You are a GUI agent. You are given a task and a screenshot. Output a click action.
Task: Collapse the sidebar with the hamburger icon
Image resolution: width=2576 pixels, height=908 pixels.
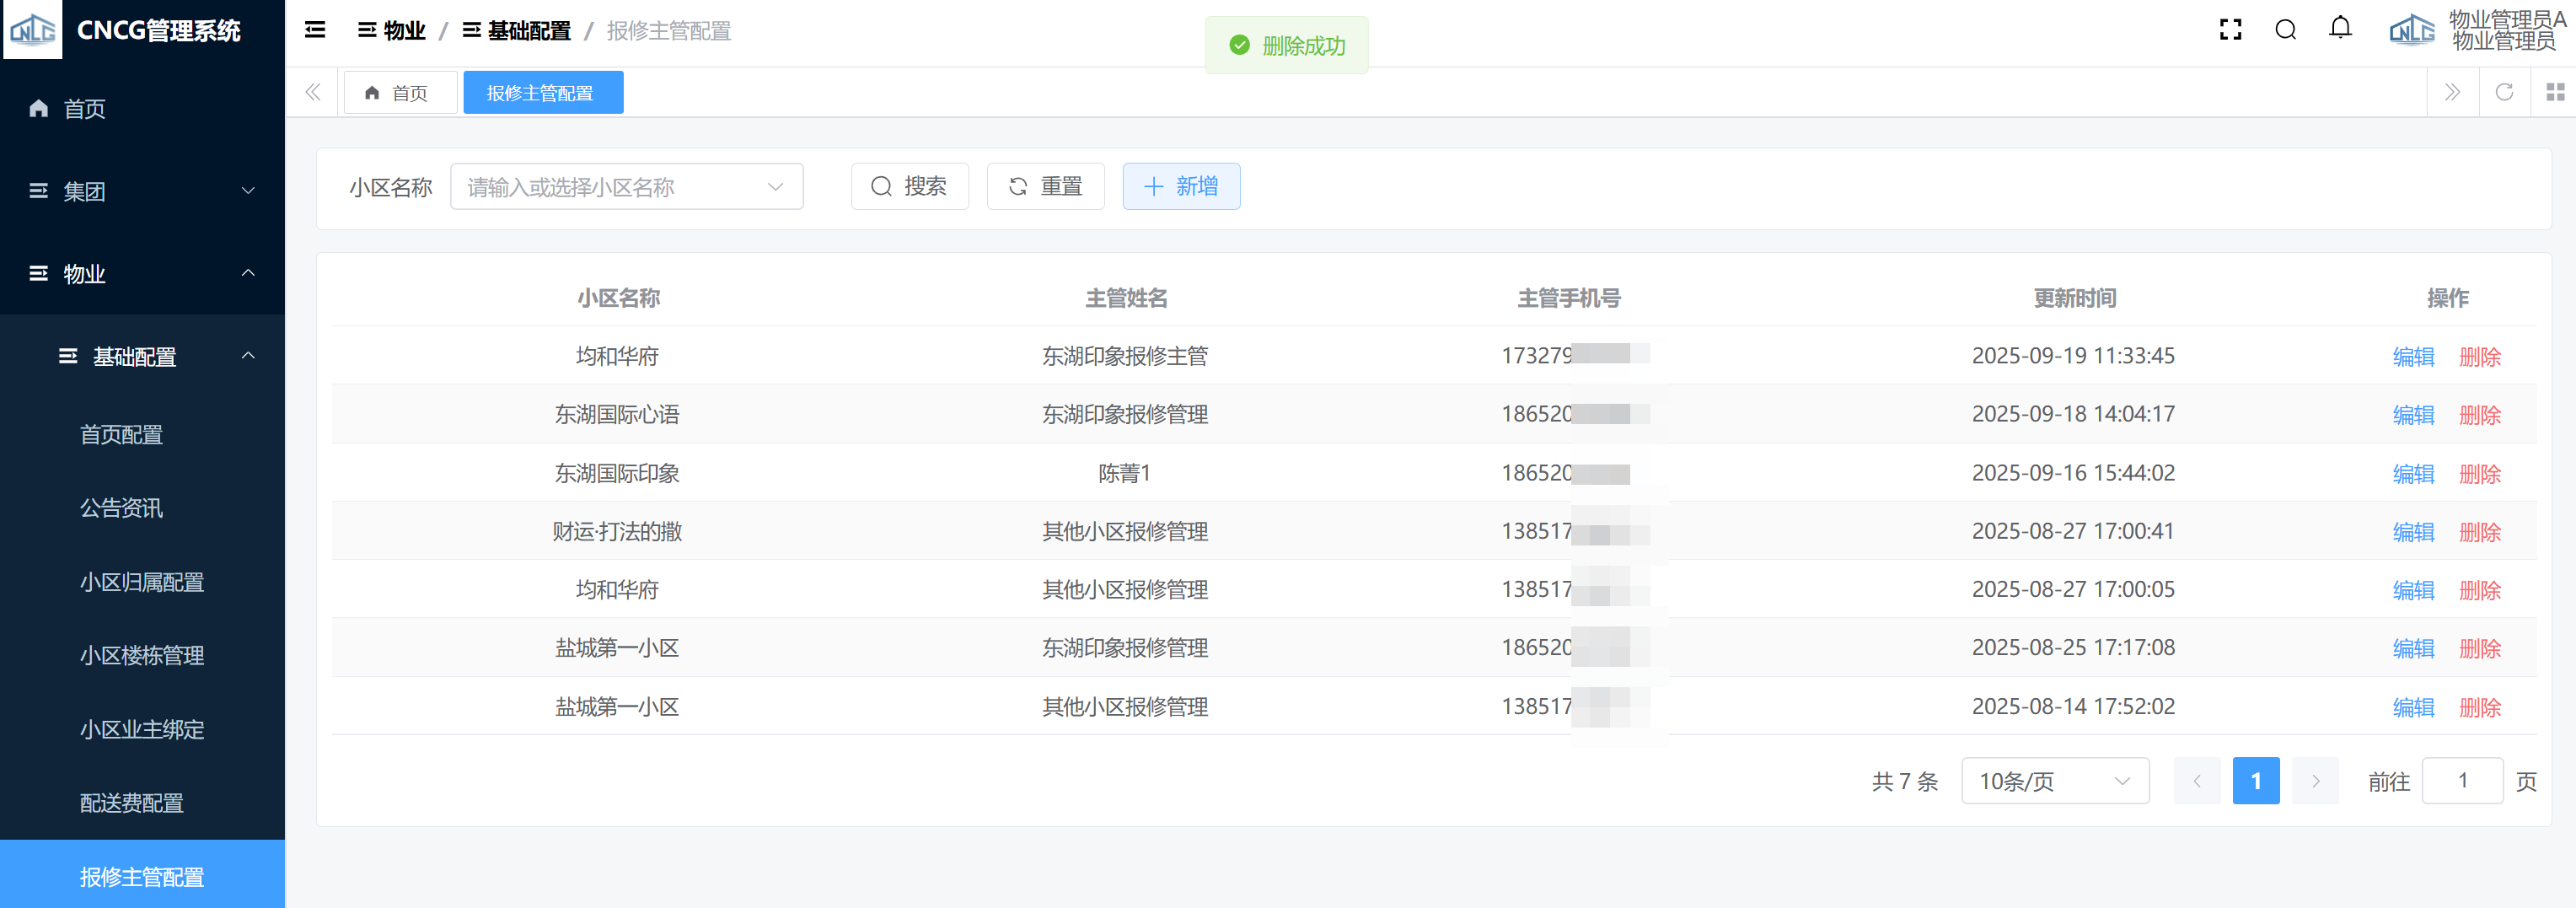[315, 30]
